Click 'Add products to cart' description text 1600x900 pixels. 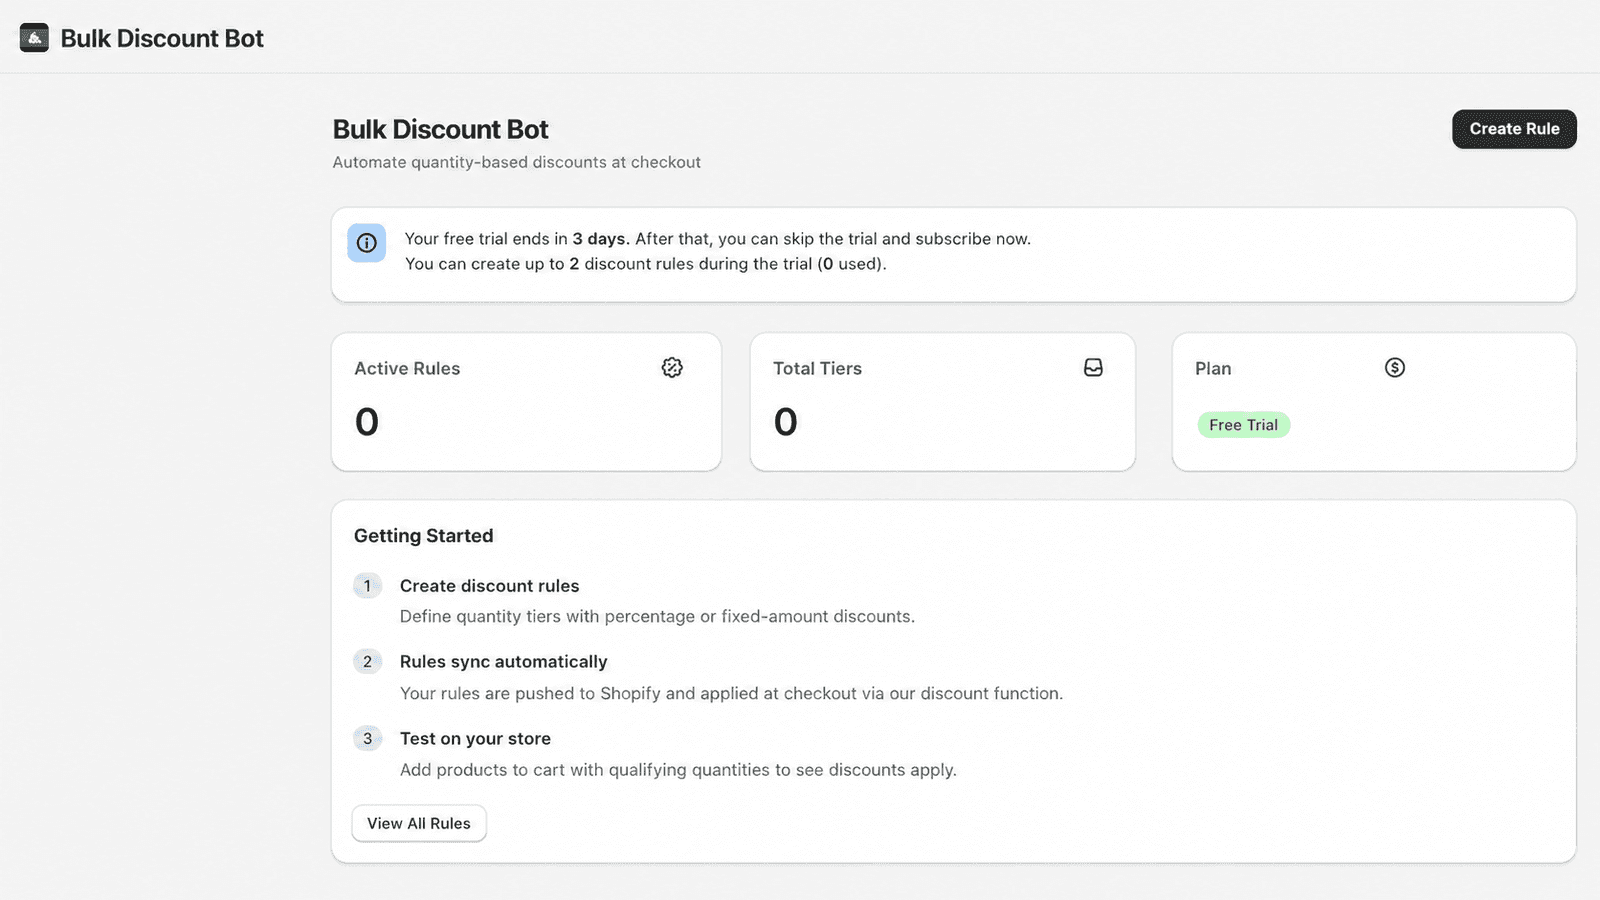678,770
